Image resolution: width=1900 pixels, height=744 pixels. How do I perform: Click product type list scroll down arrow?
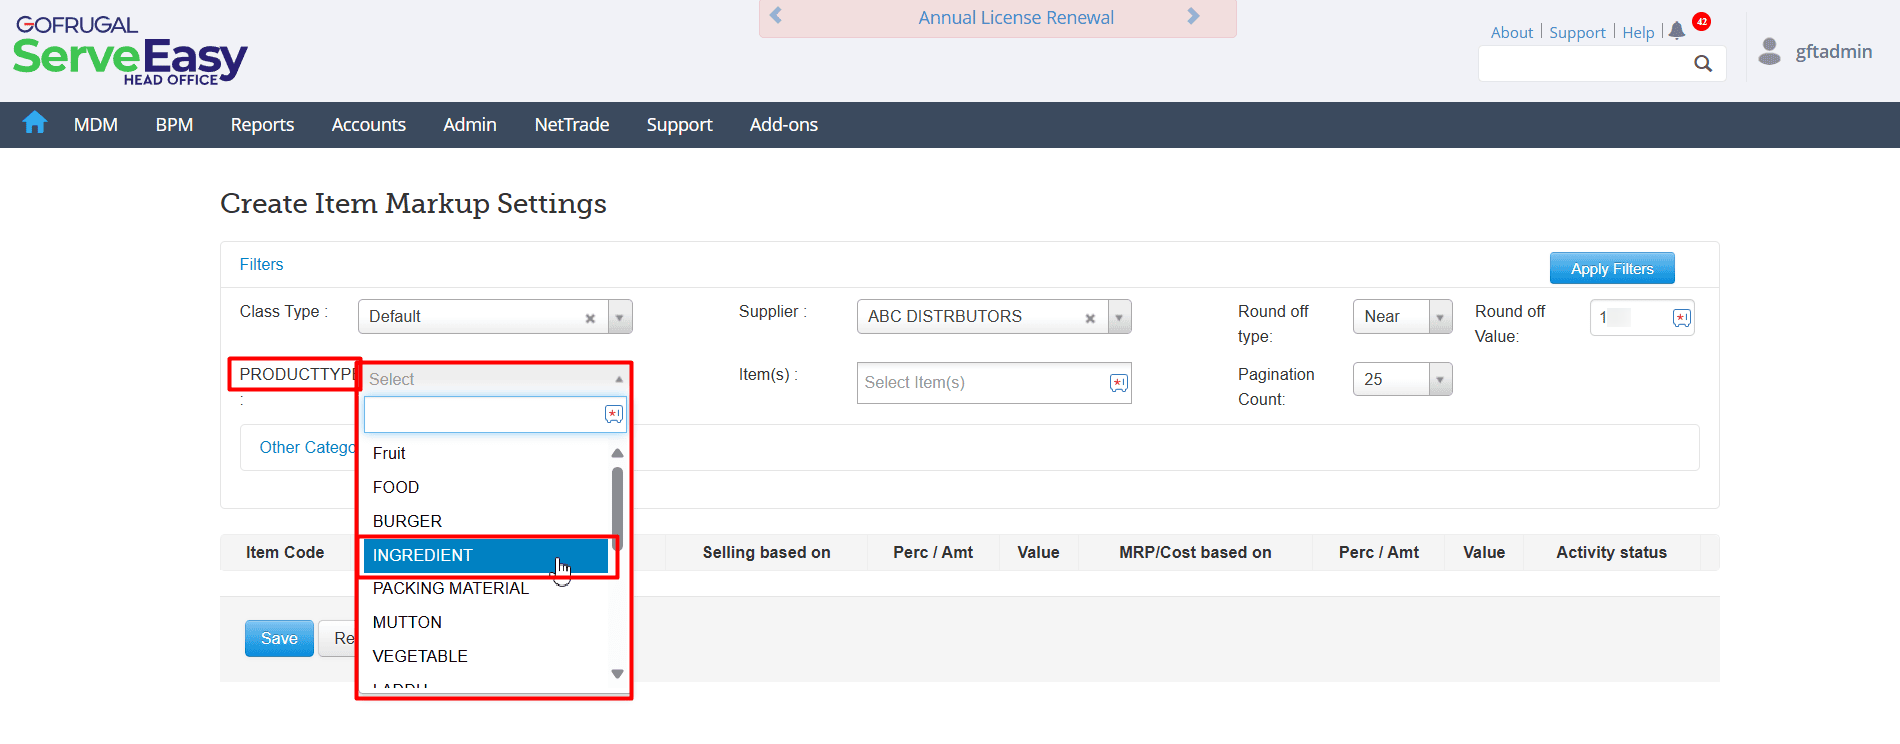[x=617, y=674]
